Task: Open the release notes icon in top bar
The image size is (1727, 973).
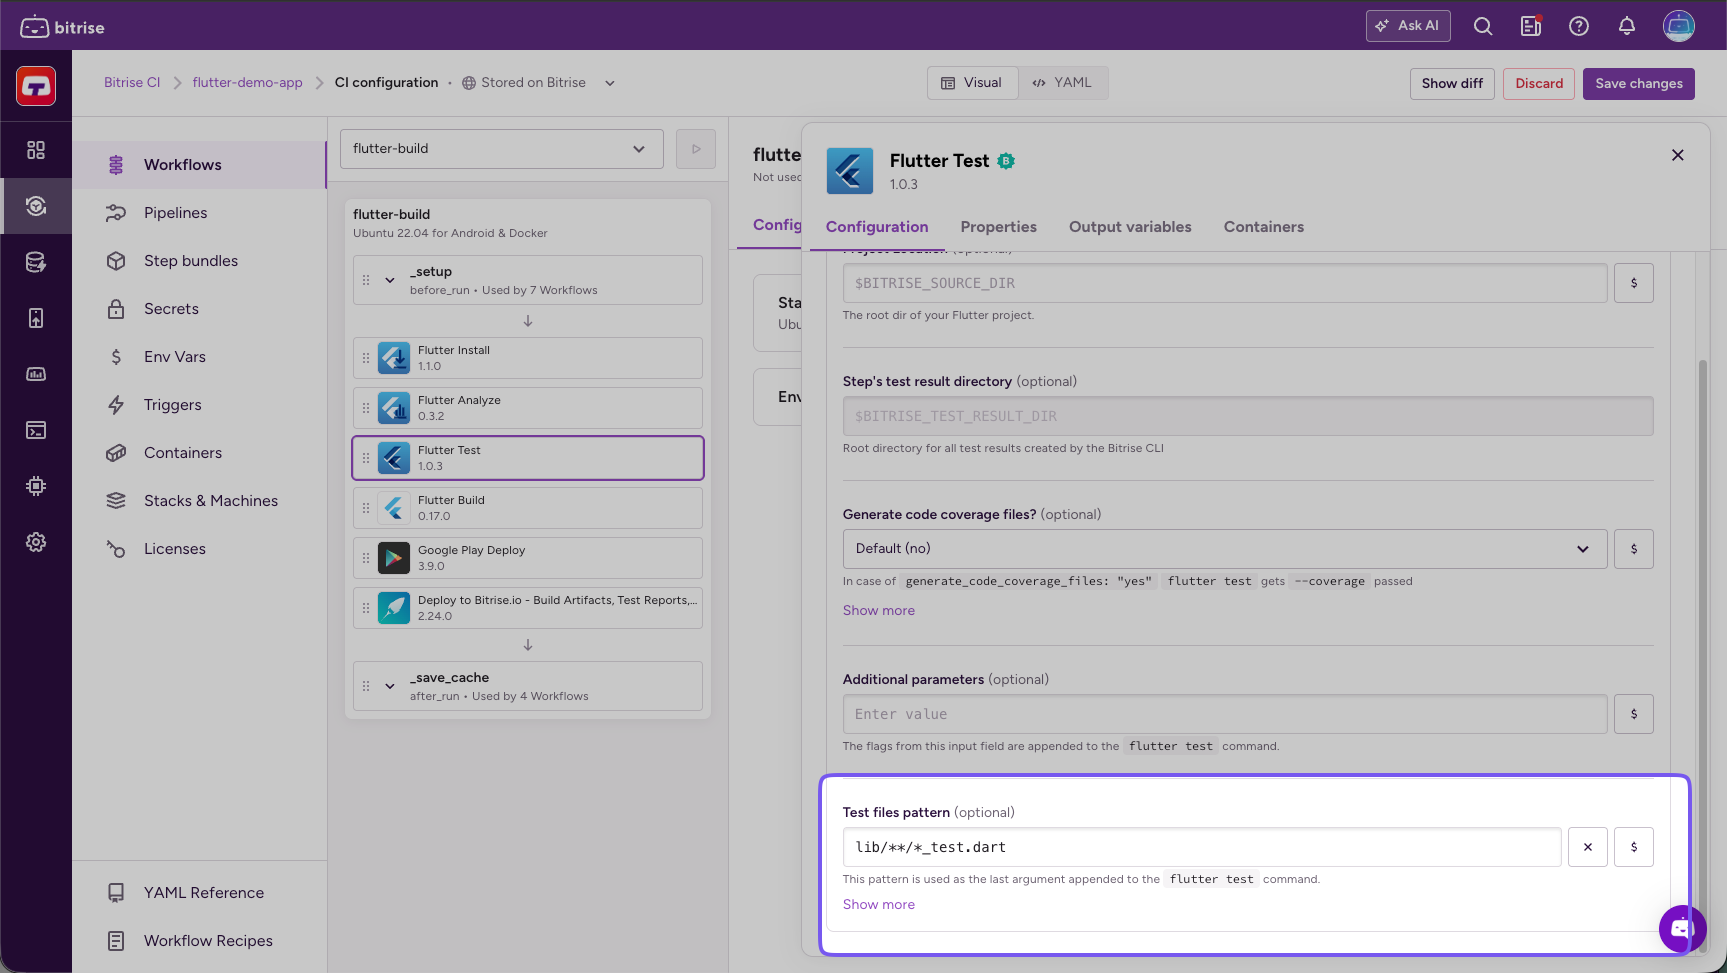Action: click(1531, 27)
